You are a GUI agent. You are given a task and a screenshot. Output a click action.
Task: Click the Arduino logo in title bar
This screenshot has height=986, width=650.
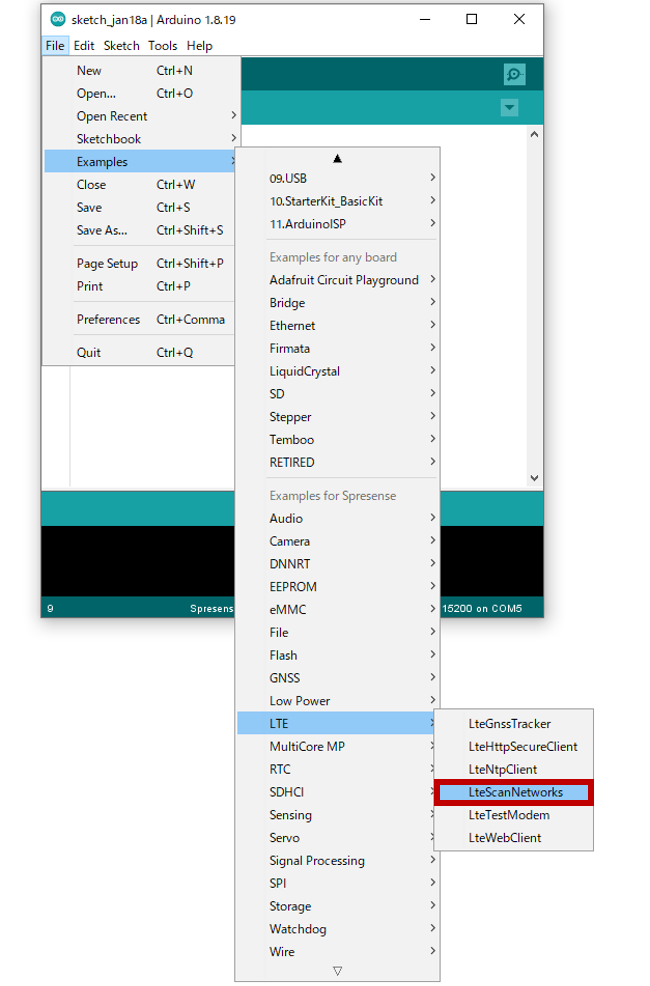[58, 19]
